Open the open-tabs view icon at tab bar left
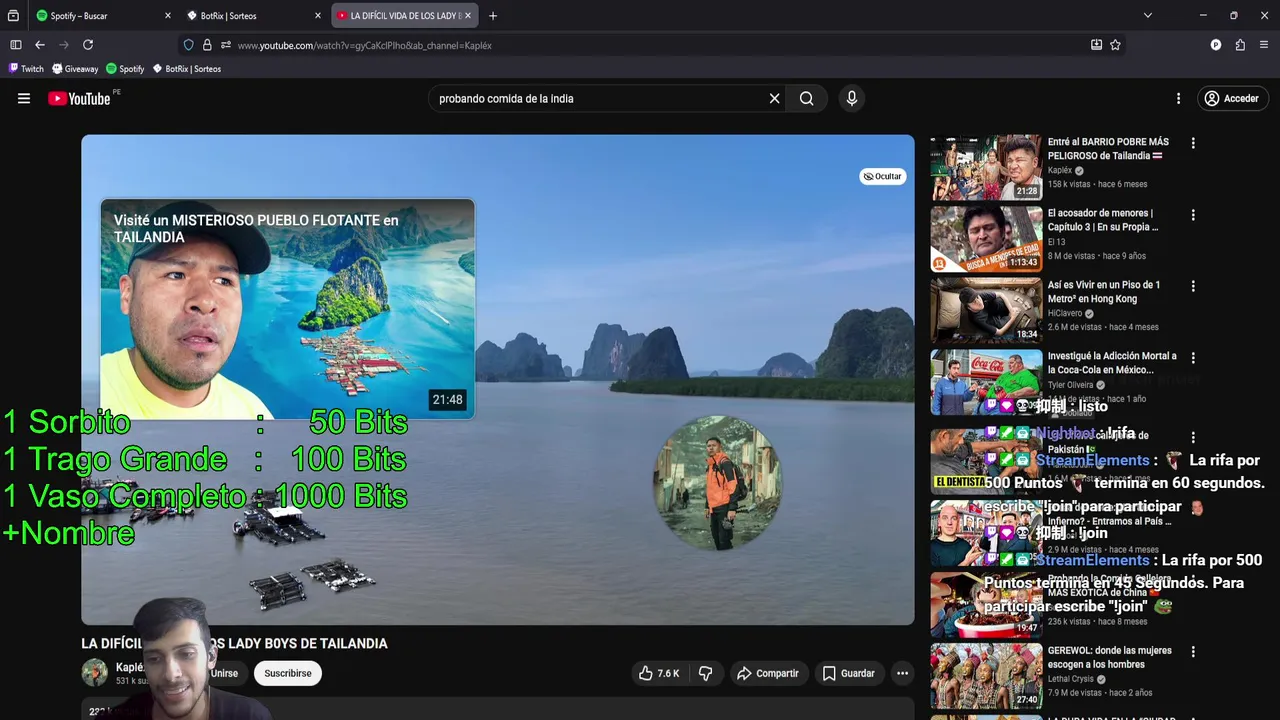 (13, 16)
